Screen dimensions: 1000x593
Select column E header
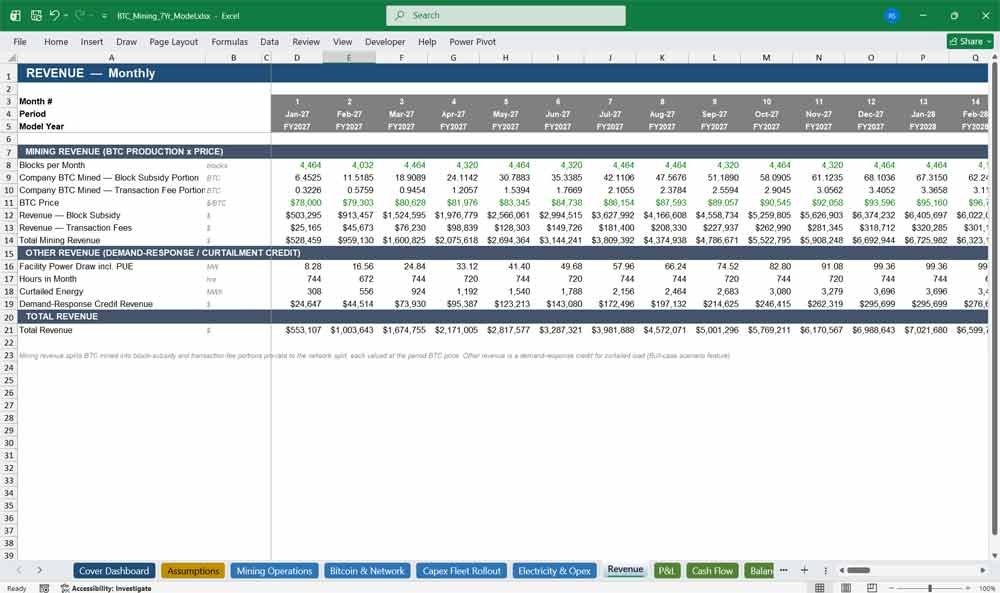(349, 58)
